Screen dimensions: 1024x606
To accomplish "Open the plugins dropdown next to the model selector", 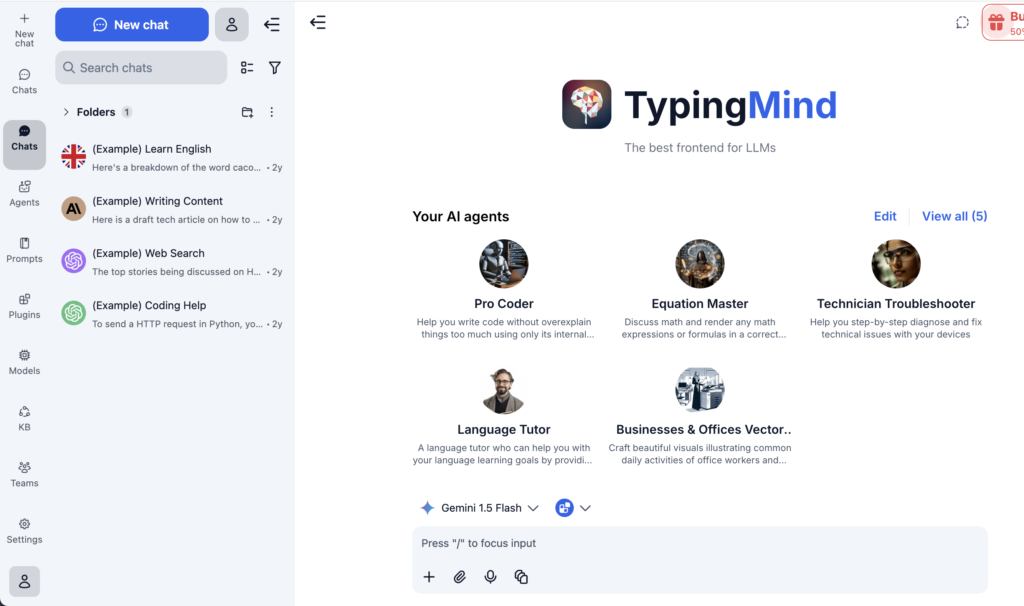I will pyautogui.click(x=572, y=507).
